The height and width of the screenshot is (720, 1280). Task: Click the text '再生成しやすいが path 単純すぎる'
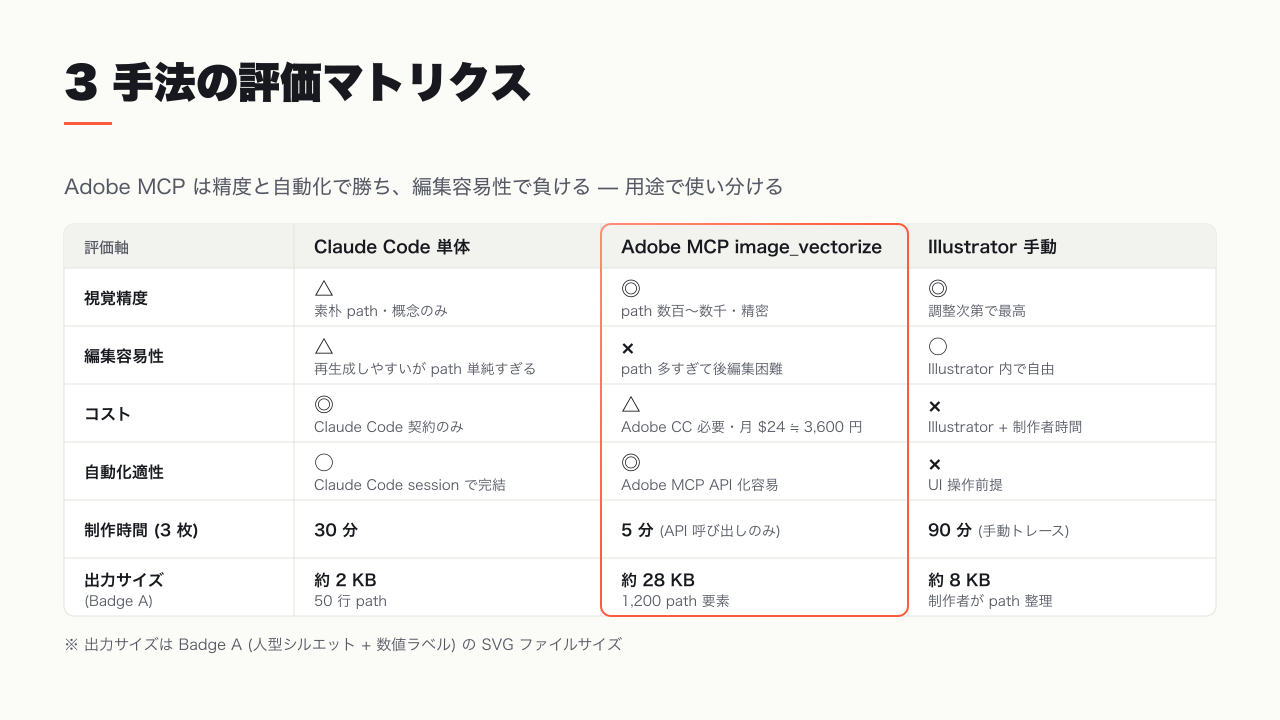click(425, 369)
